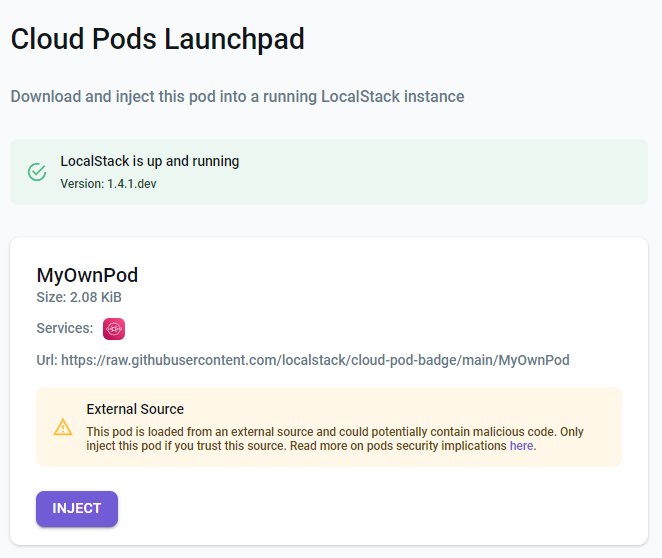Click the INJECT button

pyautogui.click(x=77, y=509)
